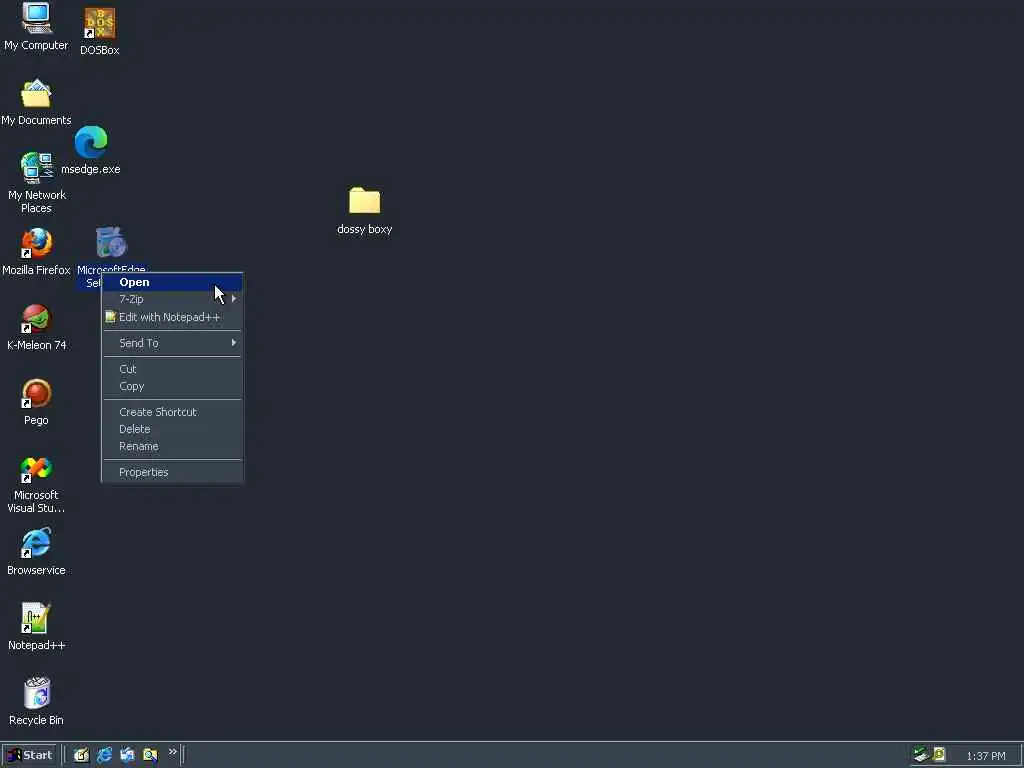Viewport: 1024px width, 768px height.
Task: Choose Edit with Notepad++ menu entry
Action: click(x=172, y=317)
